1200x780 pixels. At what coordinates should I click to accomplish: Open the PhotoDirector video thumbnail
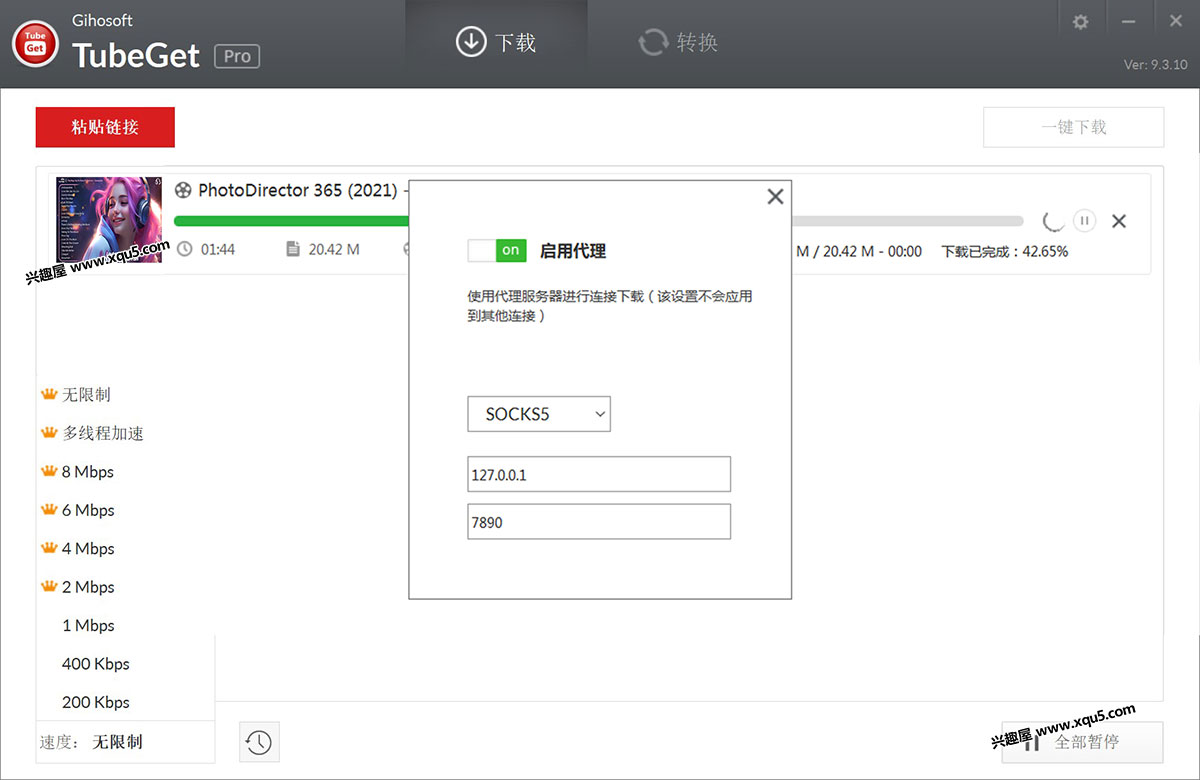coord(109,220)
